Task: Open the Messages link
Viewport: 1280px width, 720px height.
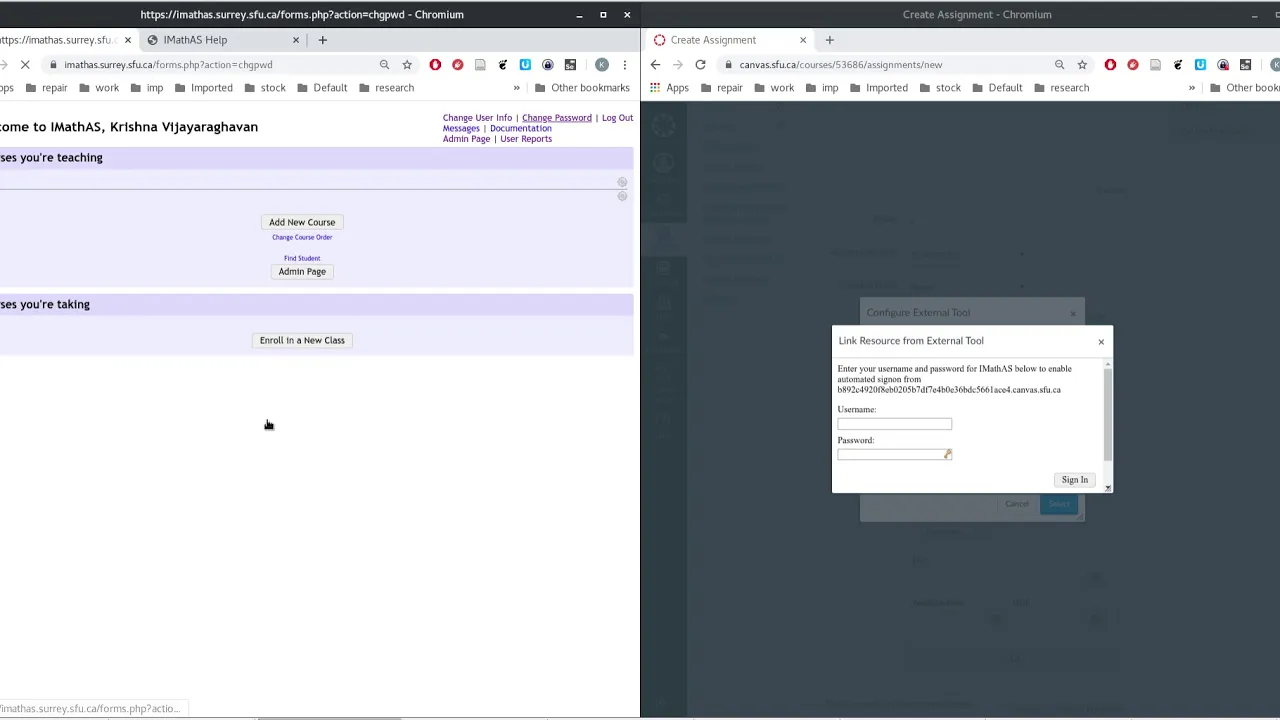Action: pos(461,128)
